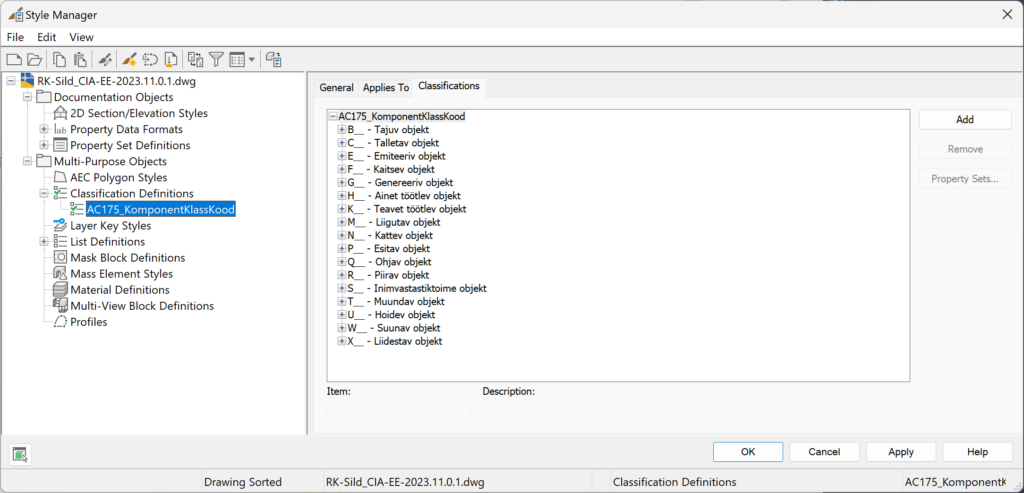Switch to the Applies To tab
The width and height of the screenshot is (1024, 493).
pos(386,87)
